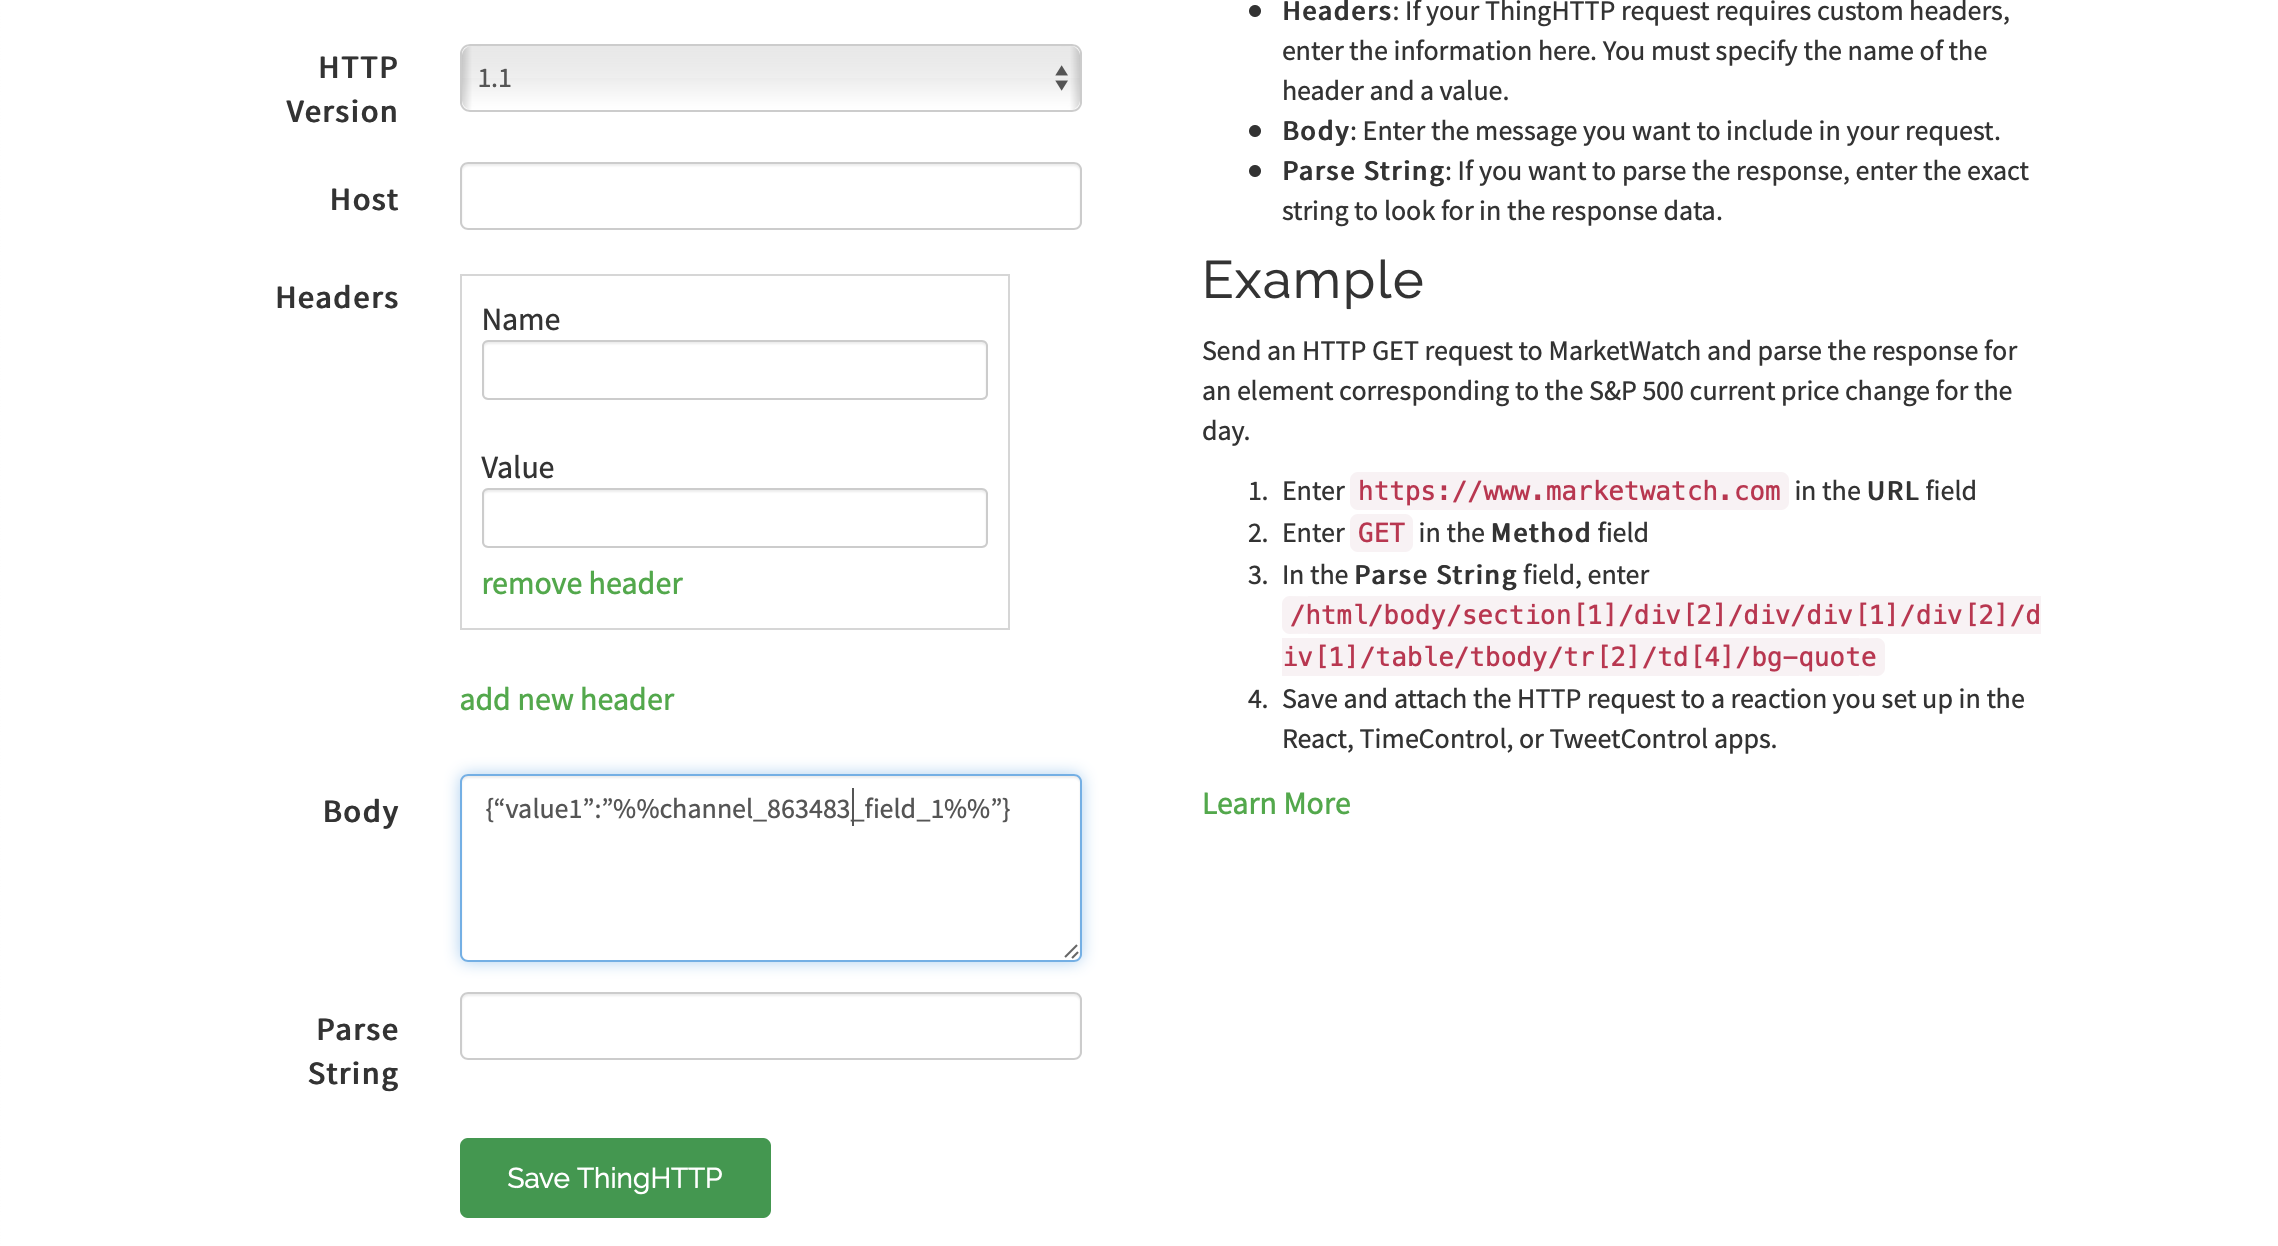
Task: Grab the Body textarea resize handle
Action: pyautogui.click(x=1071, y=951)
